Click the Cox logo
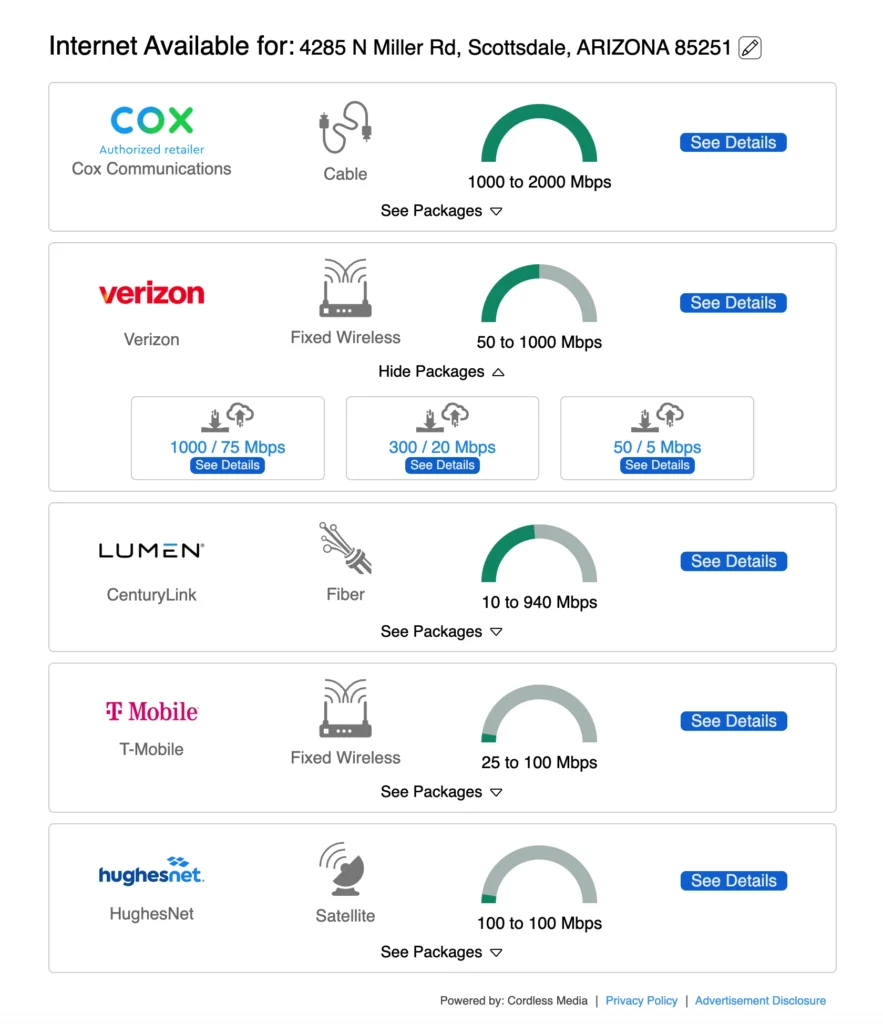 (x=152, y=121)
